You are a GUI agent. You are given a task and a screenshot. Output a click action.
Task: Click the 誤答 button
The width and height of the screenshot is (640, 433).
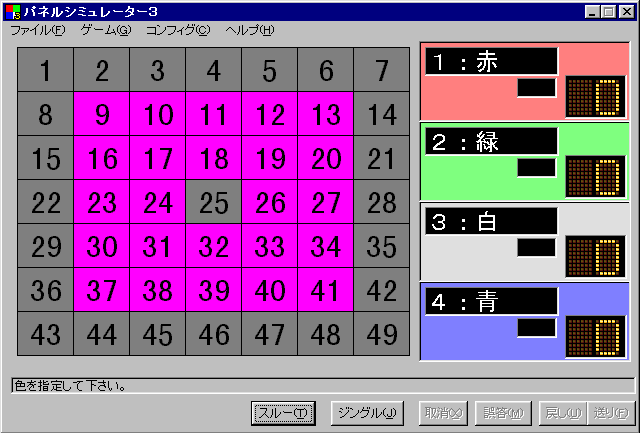503,413
